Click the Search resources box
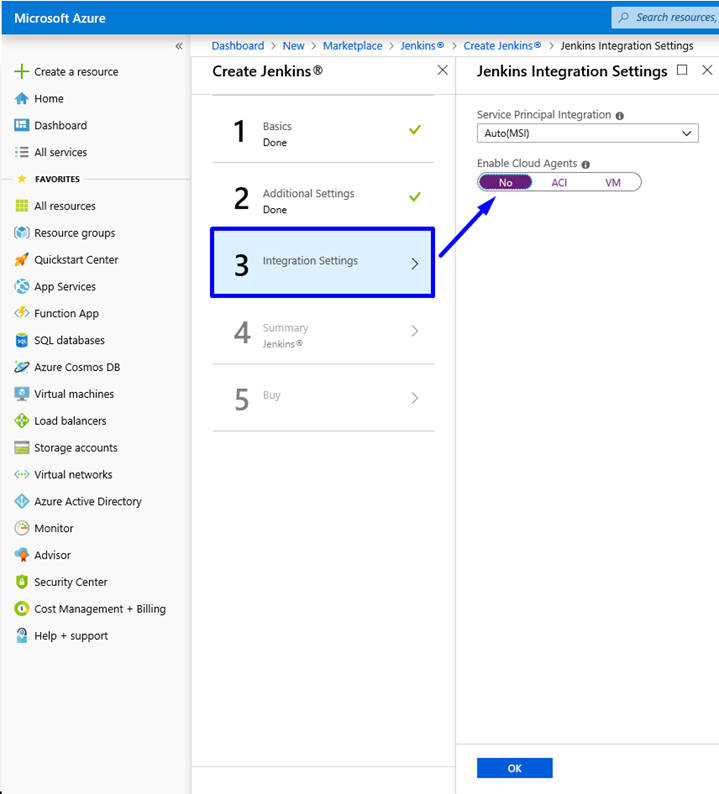This screenshot has width=719, height=794. click(x=665, y=17)
